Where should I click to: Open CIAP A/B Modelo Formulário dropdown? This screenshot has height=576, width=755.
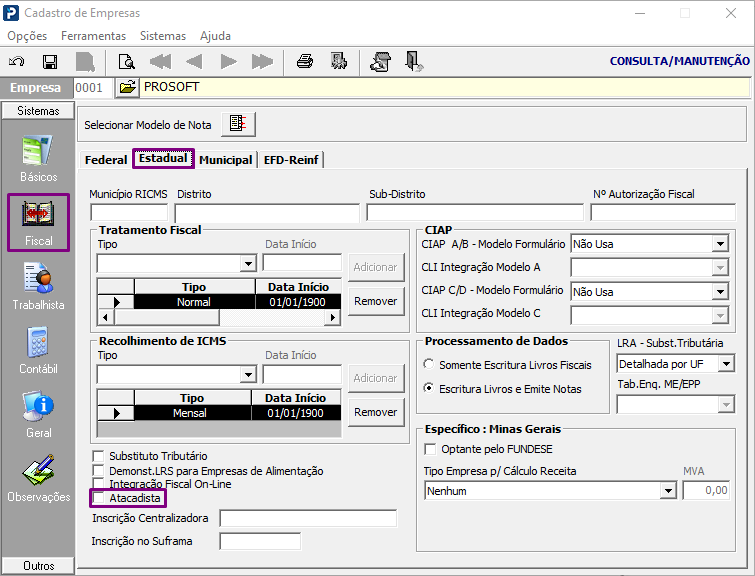720,244
